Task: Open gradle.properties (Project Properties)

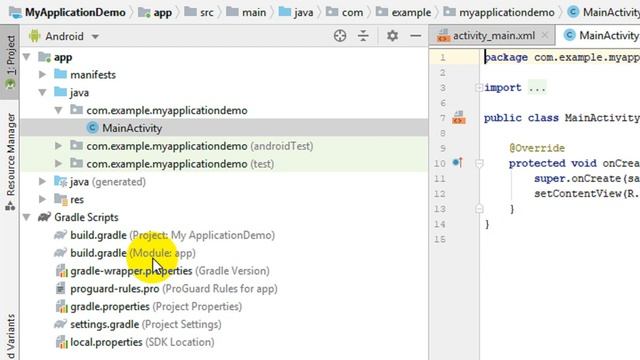Action: (x=156, y=307)
